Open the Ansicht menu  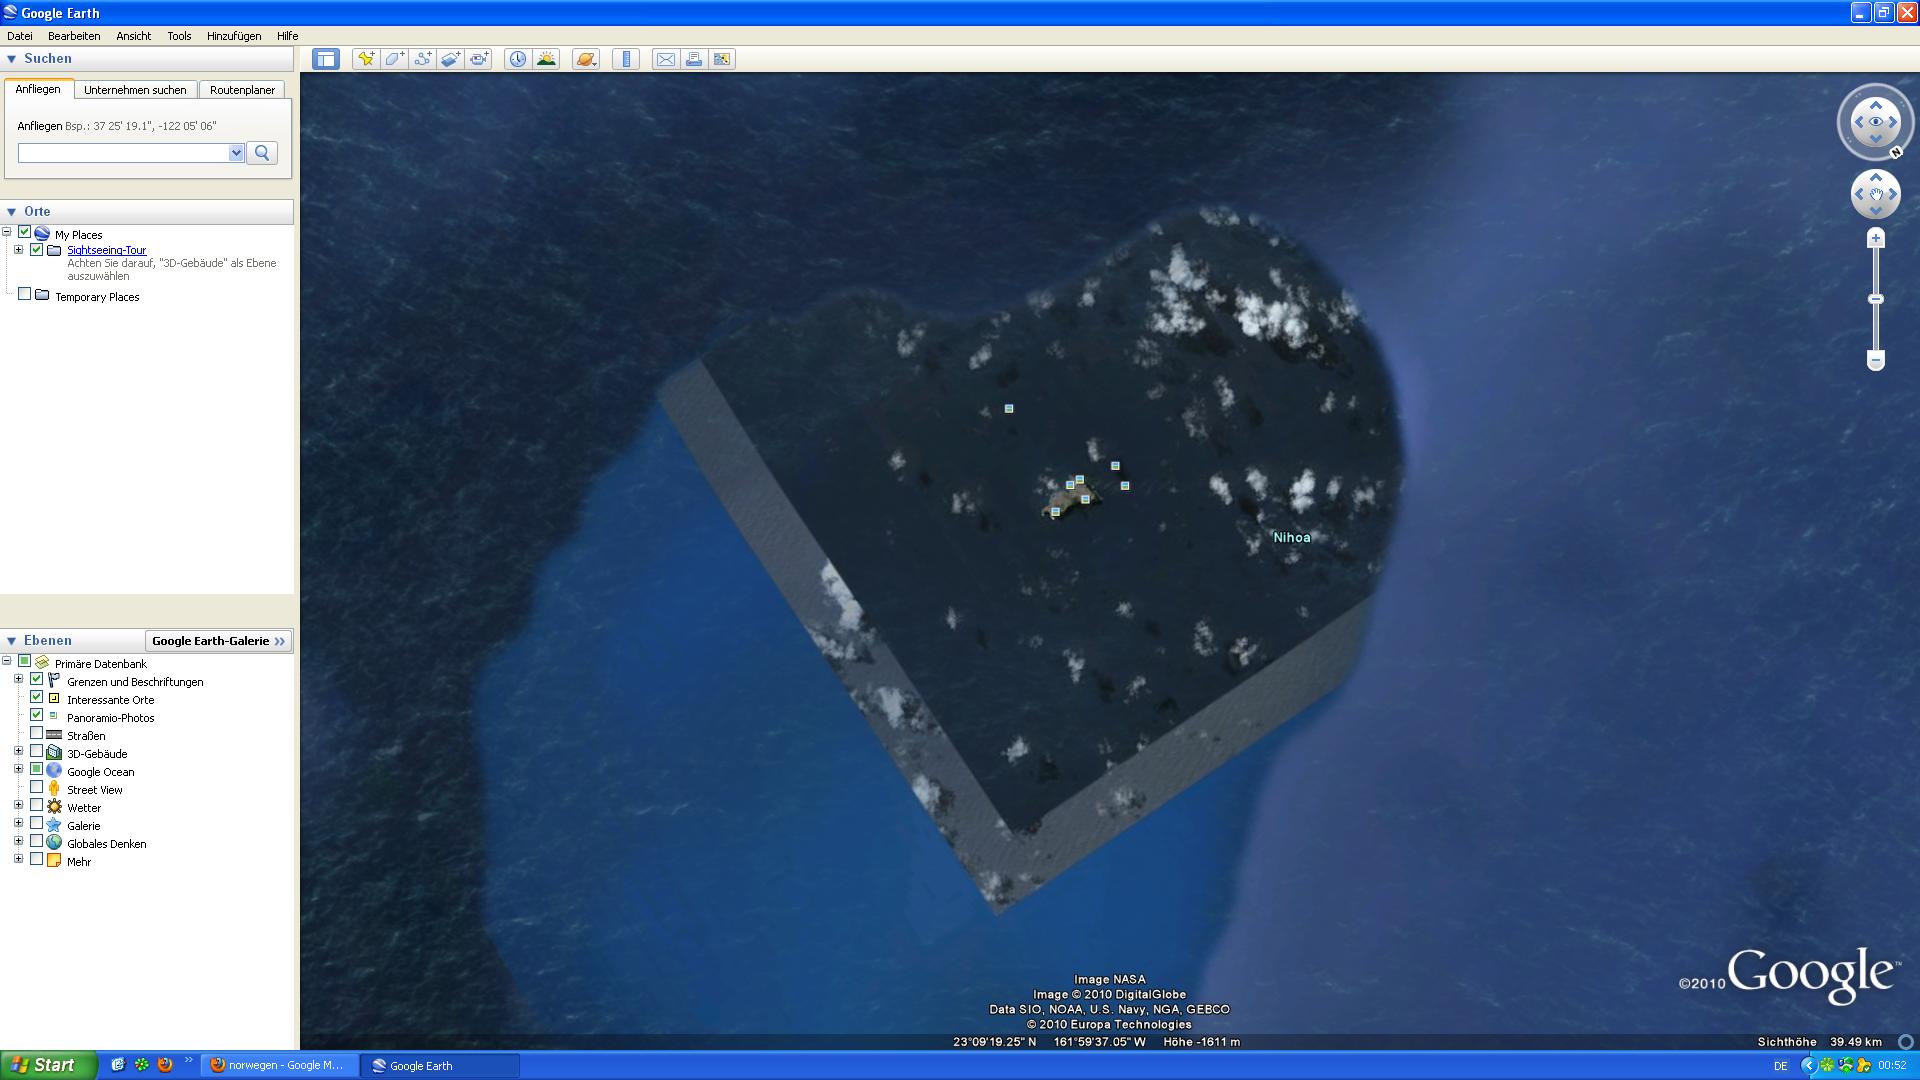(x=133, y=36)
